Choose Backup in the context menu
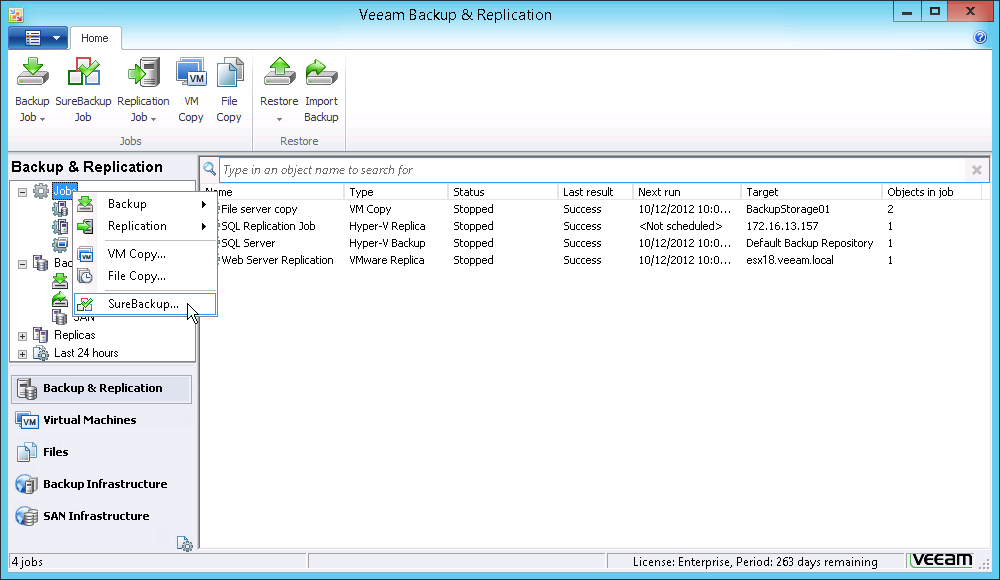This screenshot has height=580, width=1000. click(x=145, y=204)
